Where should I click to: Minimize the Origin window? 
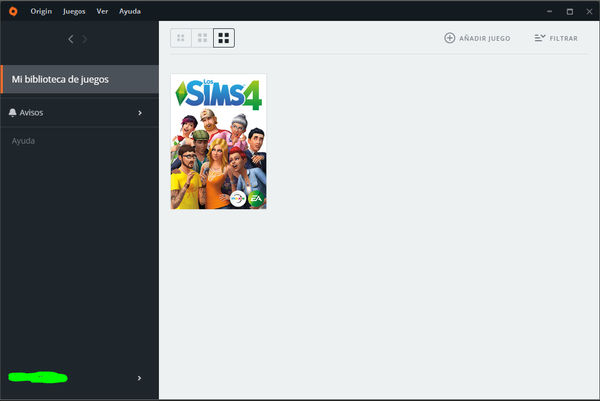549,11
